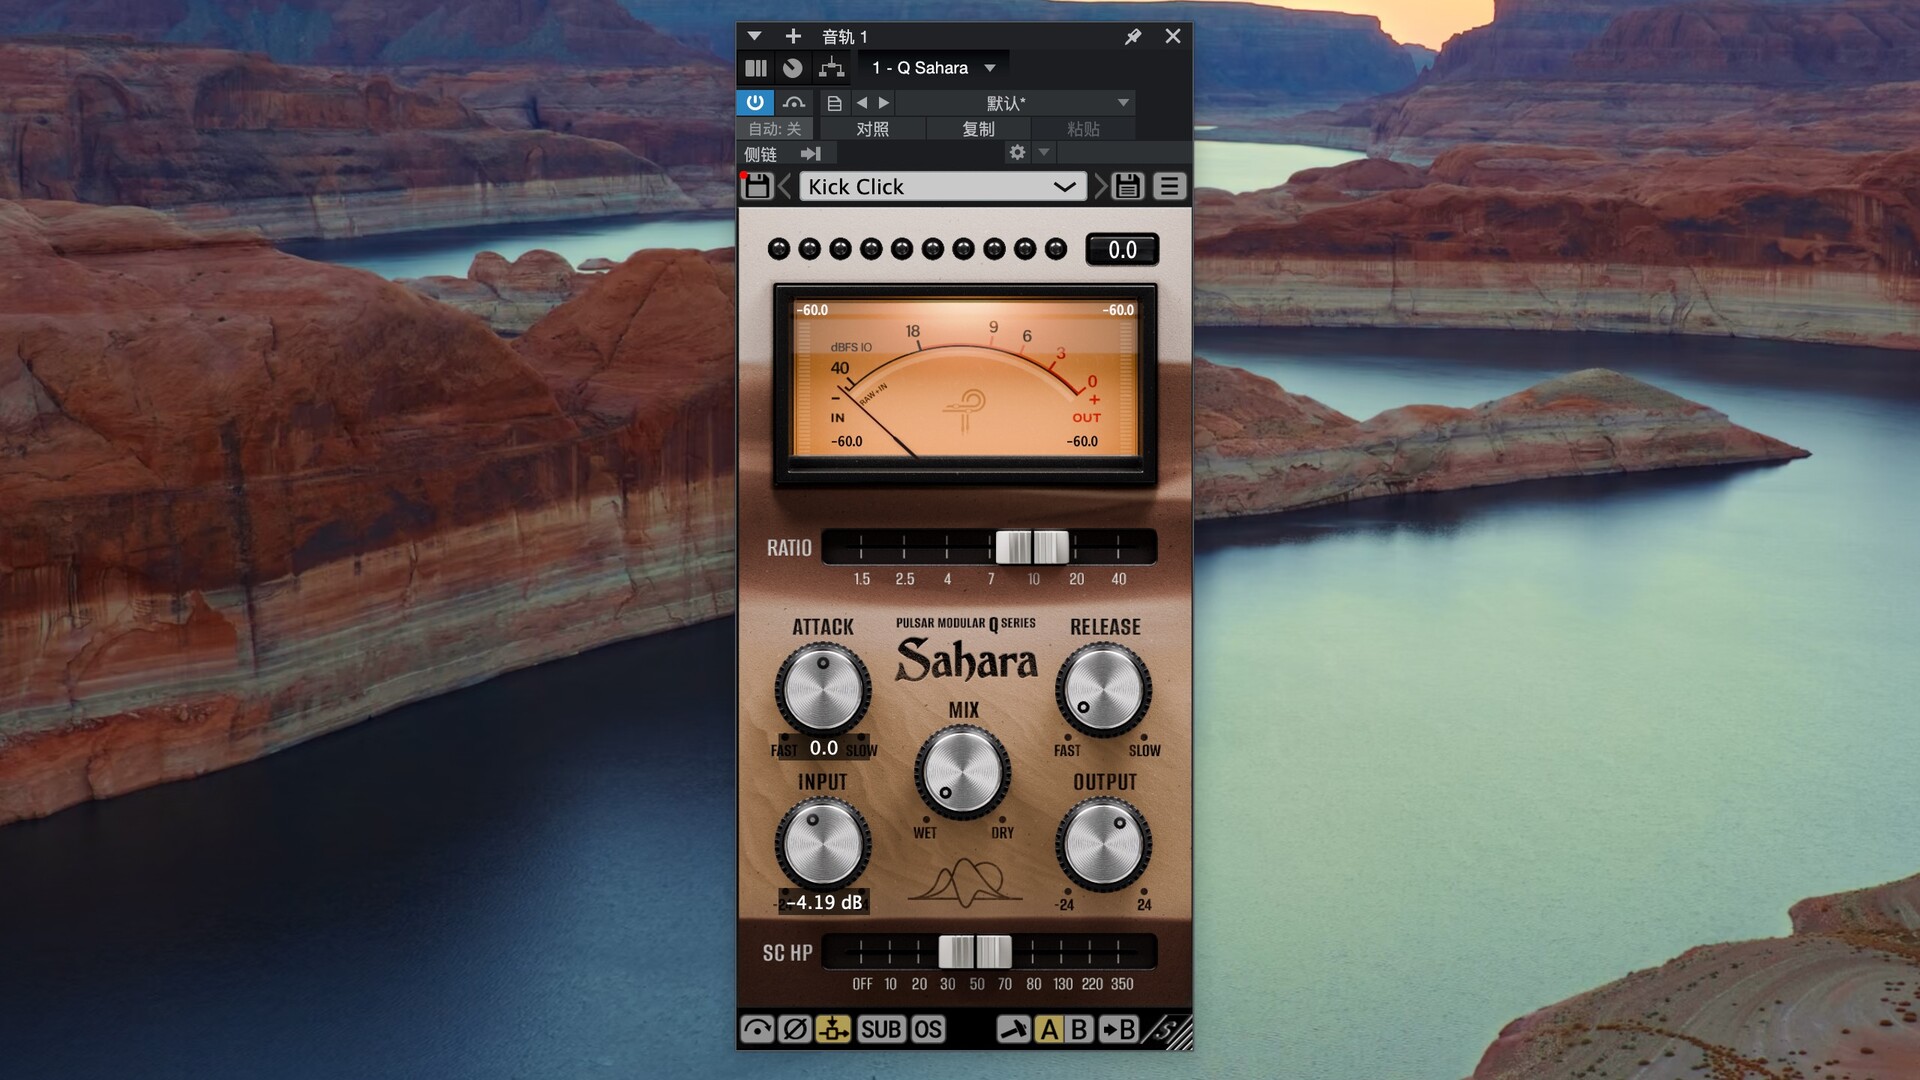Open the macro controls knob icon
The height and width of the screenshot is (1080, 1920).
tap(792, 68)
